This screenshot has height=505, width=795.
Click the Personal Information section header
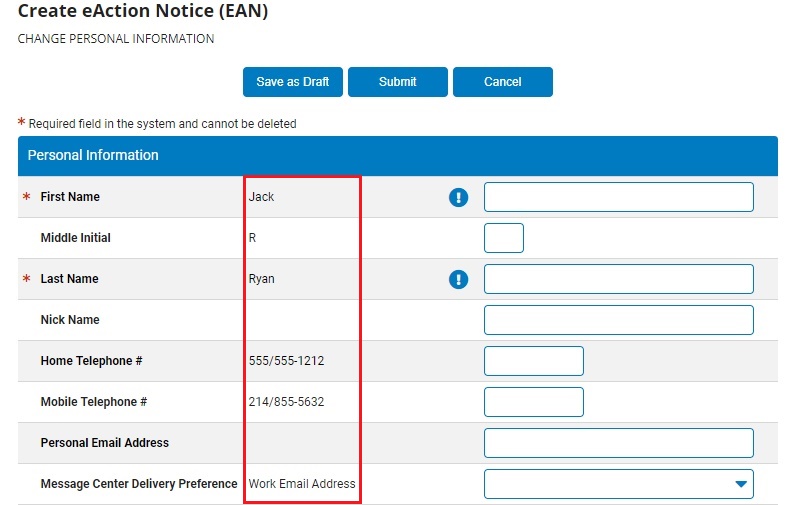(93, 156)
